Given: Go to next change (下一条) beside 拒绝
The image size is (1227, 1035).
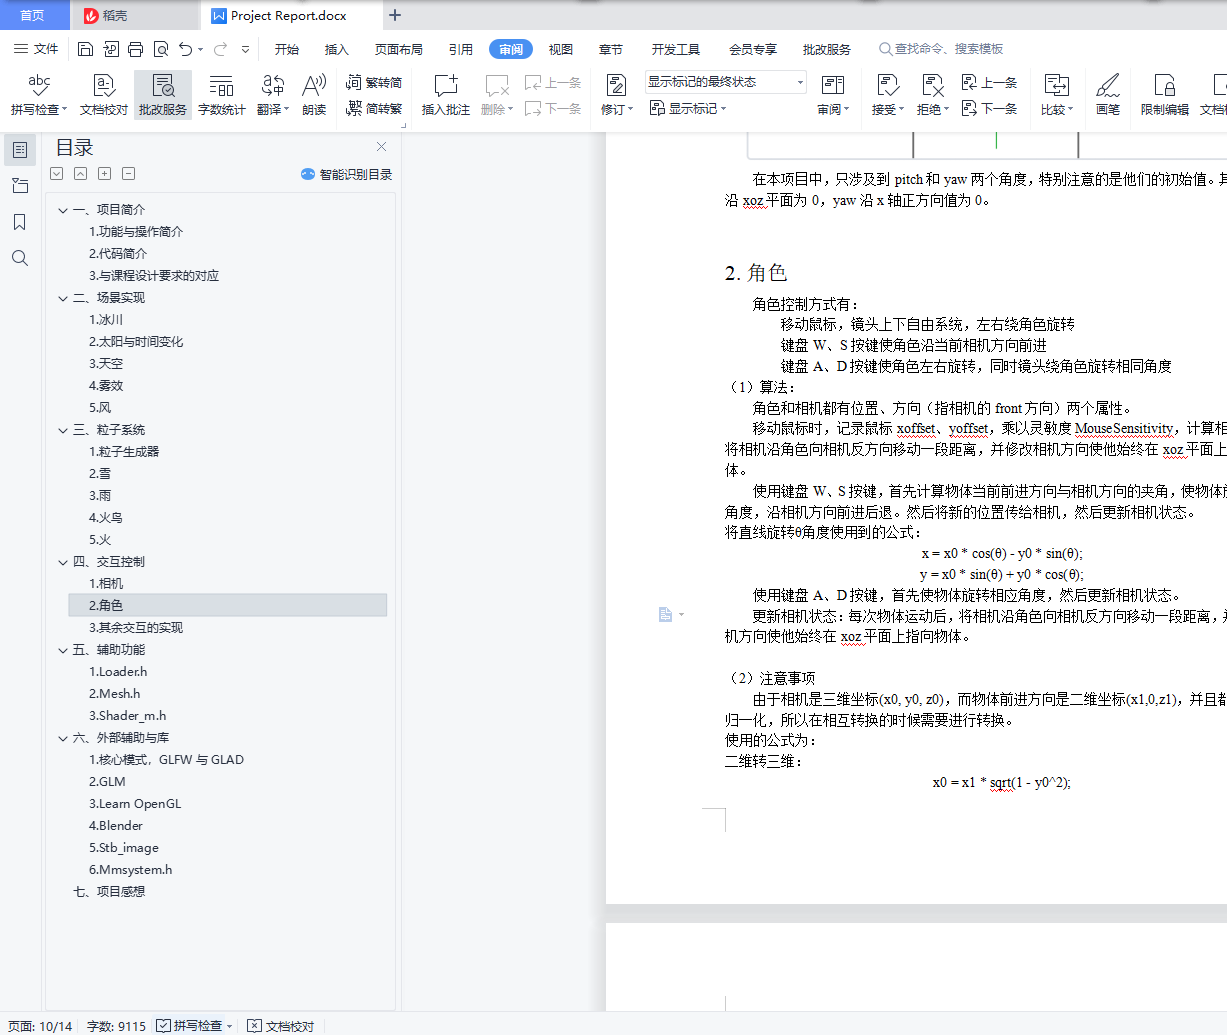Looking at the screenshot, I should pos(989,108).
